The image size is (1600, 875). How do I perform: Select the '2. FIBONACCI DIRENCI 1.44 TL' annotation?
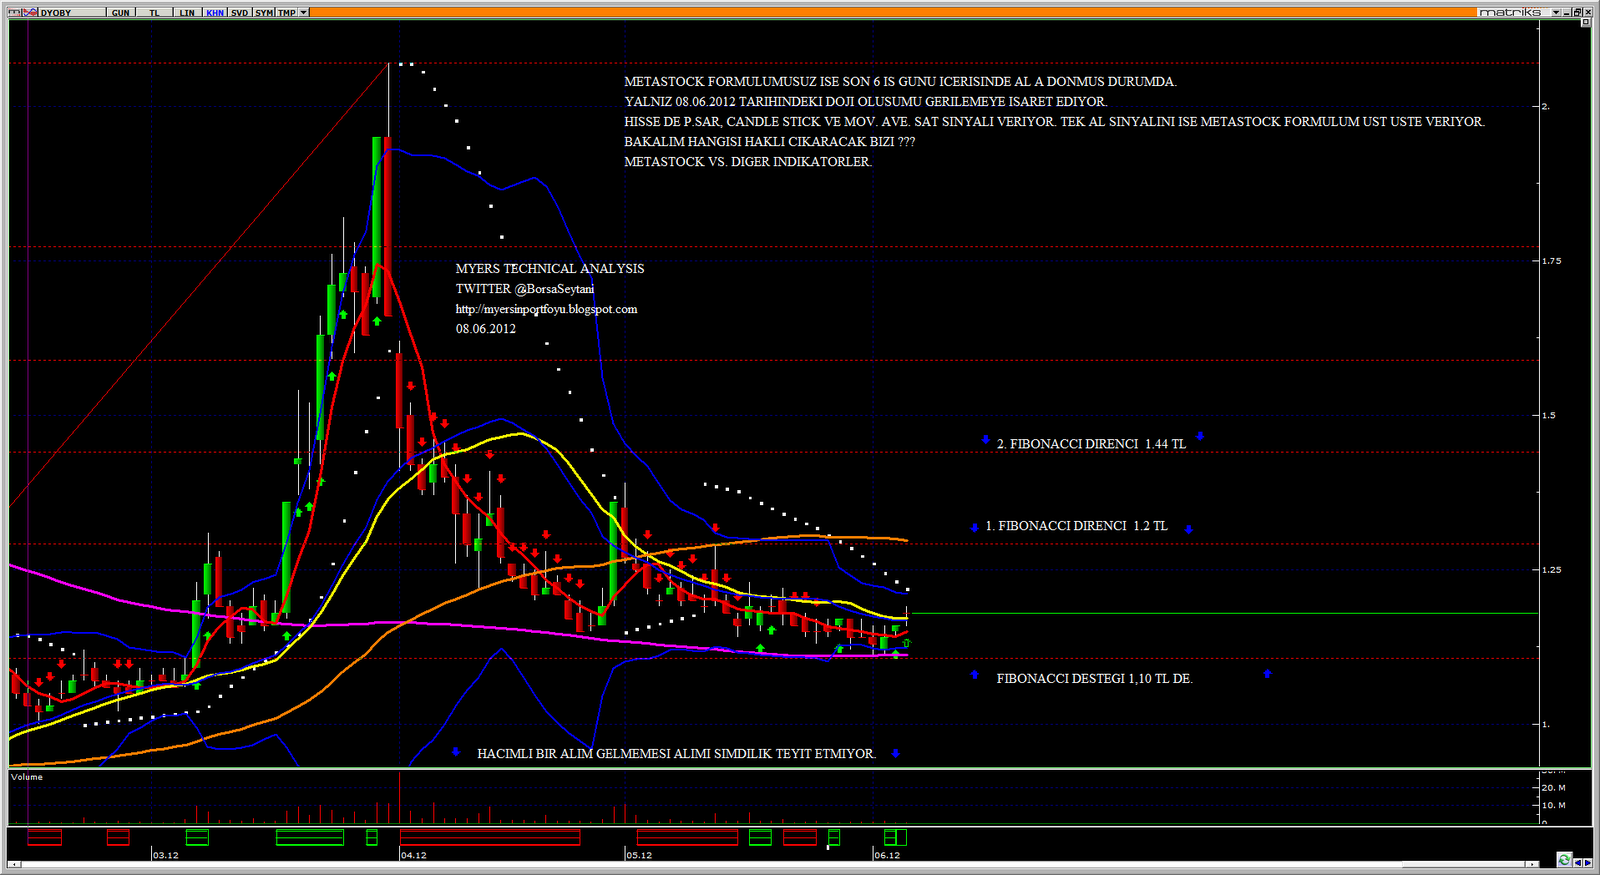[x=1091, y=444]
